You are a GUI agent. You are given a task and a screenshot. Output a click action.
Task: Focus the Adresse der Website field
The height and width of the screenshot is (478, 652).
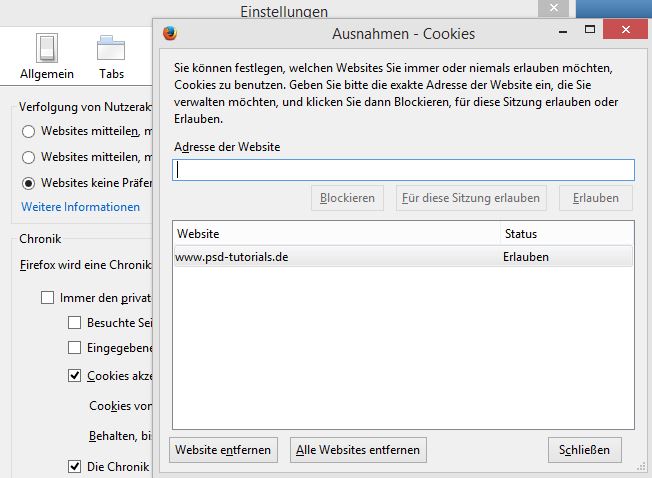[403, 170]
